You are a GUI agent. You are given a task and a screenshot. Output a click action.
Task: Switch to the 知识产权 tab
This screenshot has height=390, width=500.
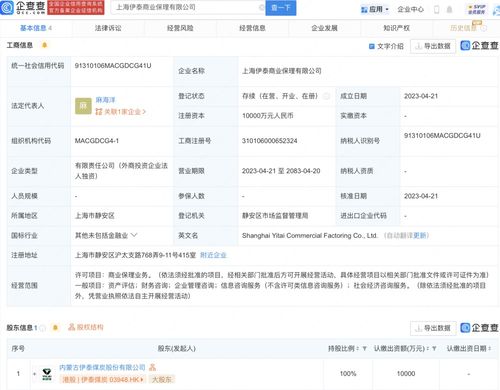396,28
